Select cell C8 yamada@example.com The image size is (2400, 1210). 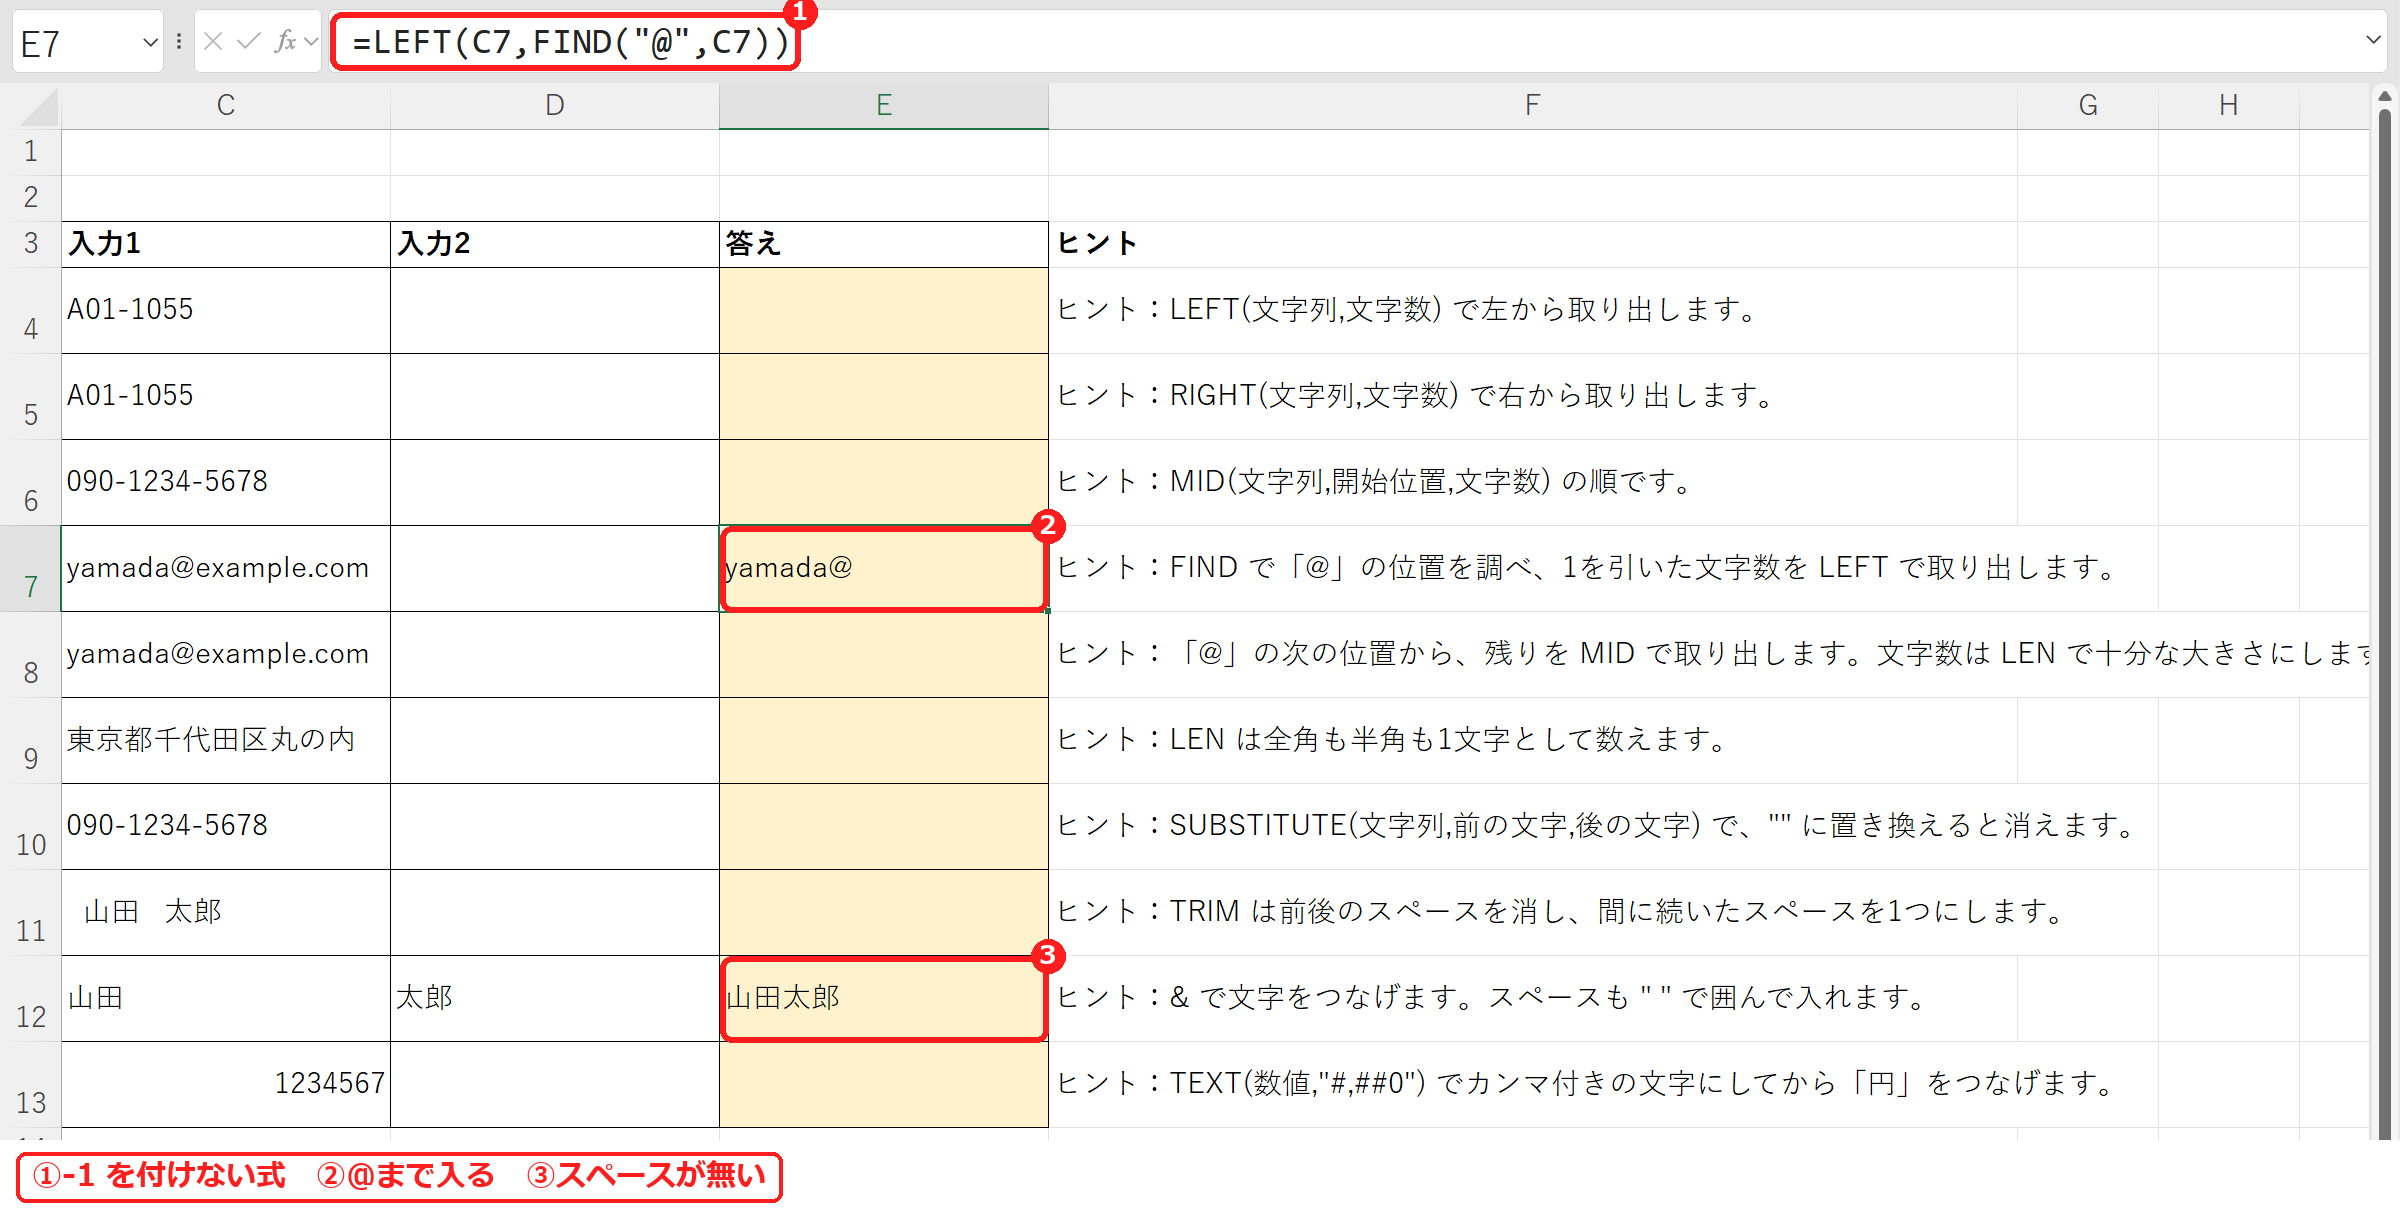click(226, 654)
